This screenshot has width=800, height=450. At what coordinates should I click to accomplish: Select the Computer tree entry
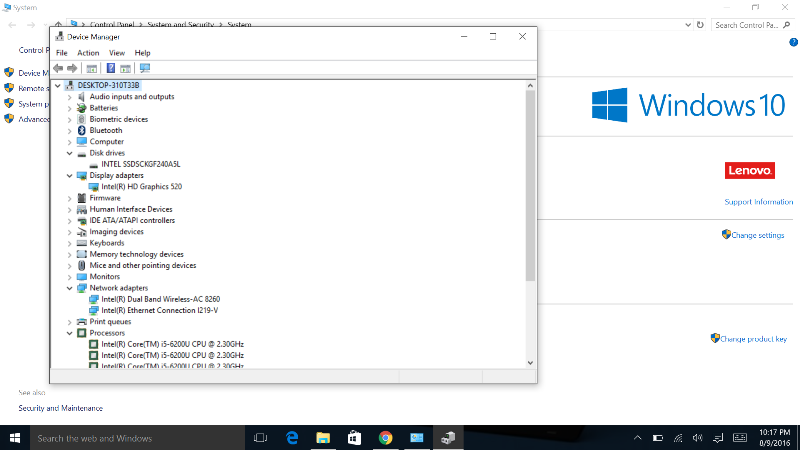[107, 142]
